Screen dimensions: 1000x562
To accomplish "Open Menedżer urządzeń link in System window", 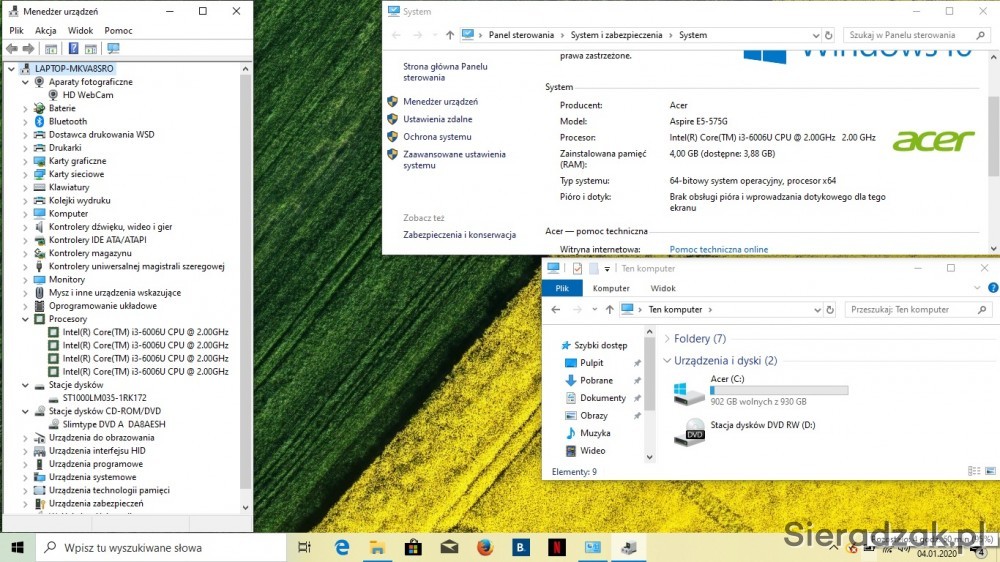I will (440, 101).
